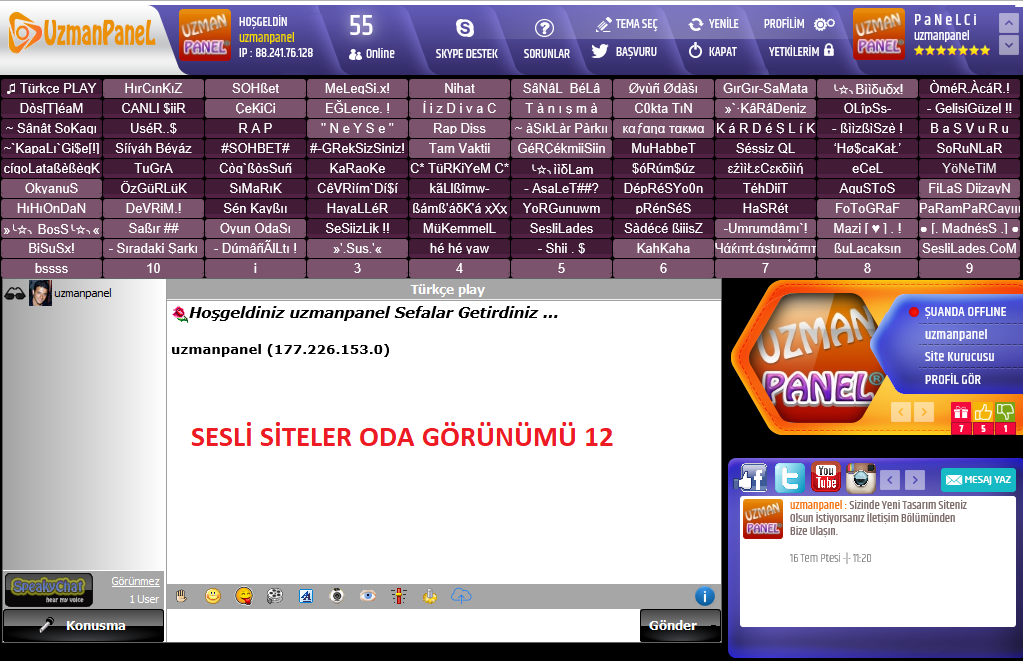This screenshot has height=661, width=1023.
Task: Click the Sorunlar question mark icon
Action: click(x=545, y=29)
